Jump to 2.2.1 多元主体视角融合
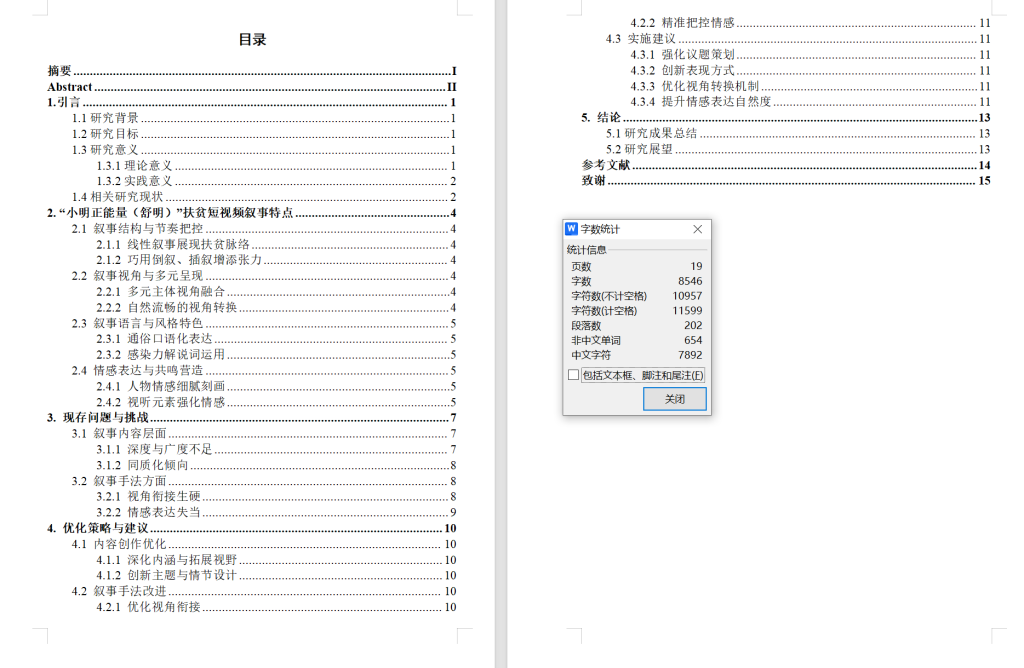Viewport: 1024px width, 668px height. tap(168, 292)
